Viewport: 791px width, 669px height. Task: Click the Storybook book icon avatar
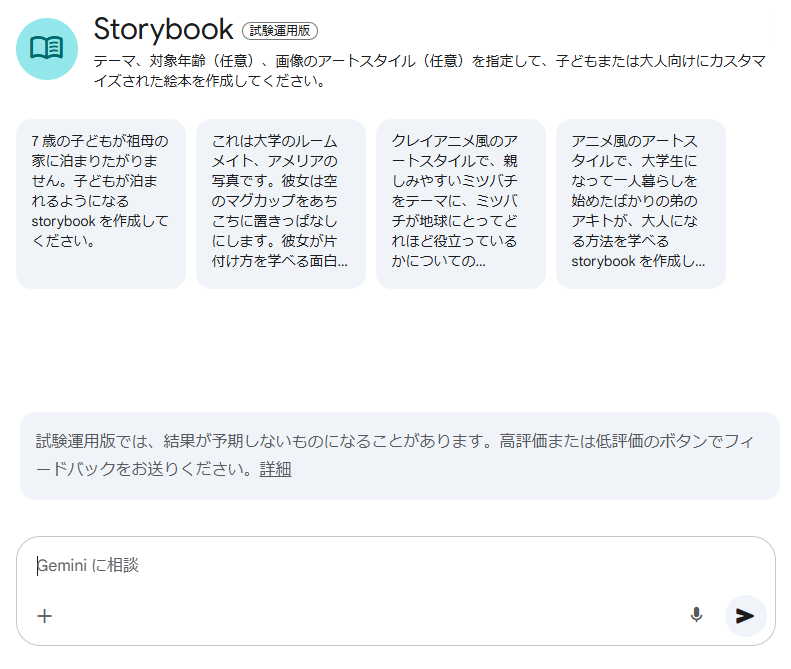click(x=47, y=49)
